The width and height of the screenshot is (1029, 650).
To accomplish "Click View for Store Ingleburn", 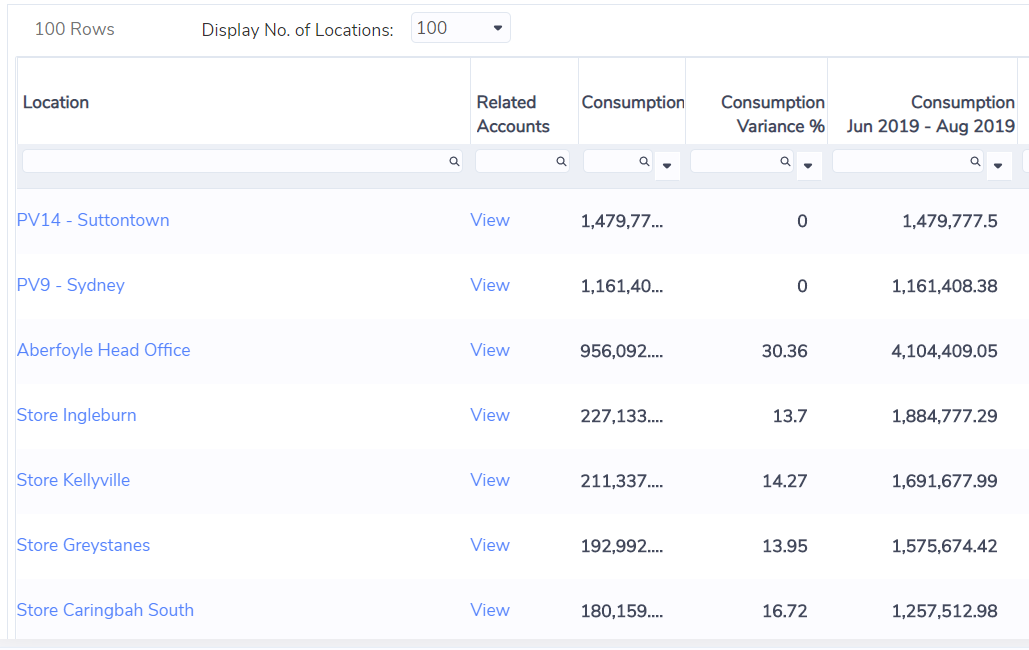I will click(x=490, y=415).
